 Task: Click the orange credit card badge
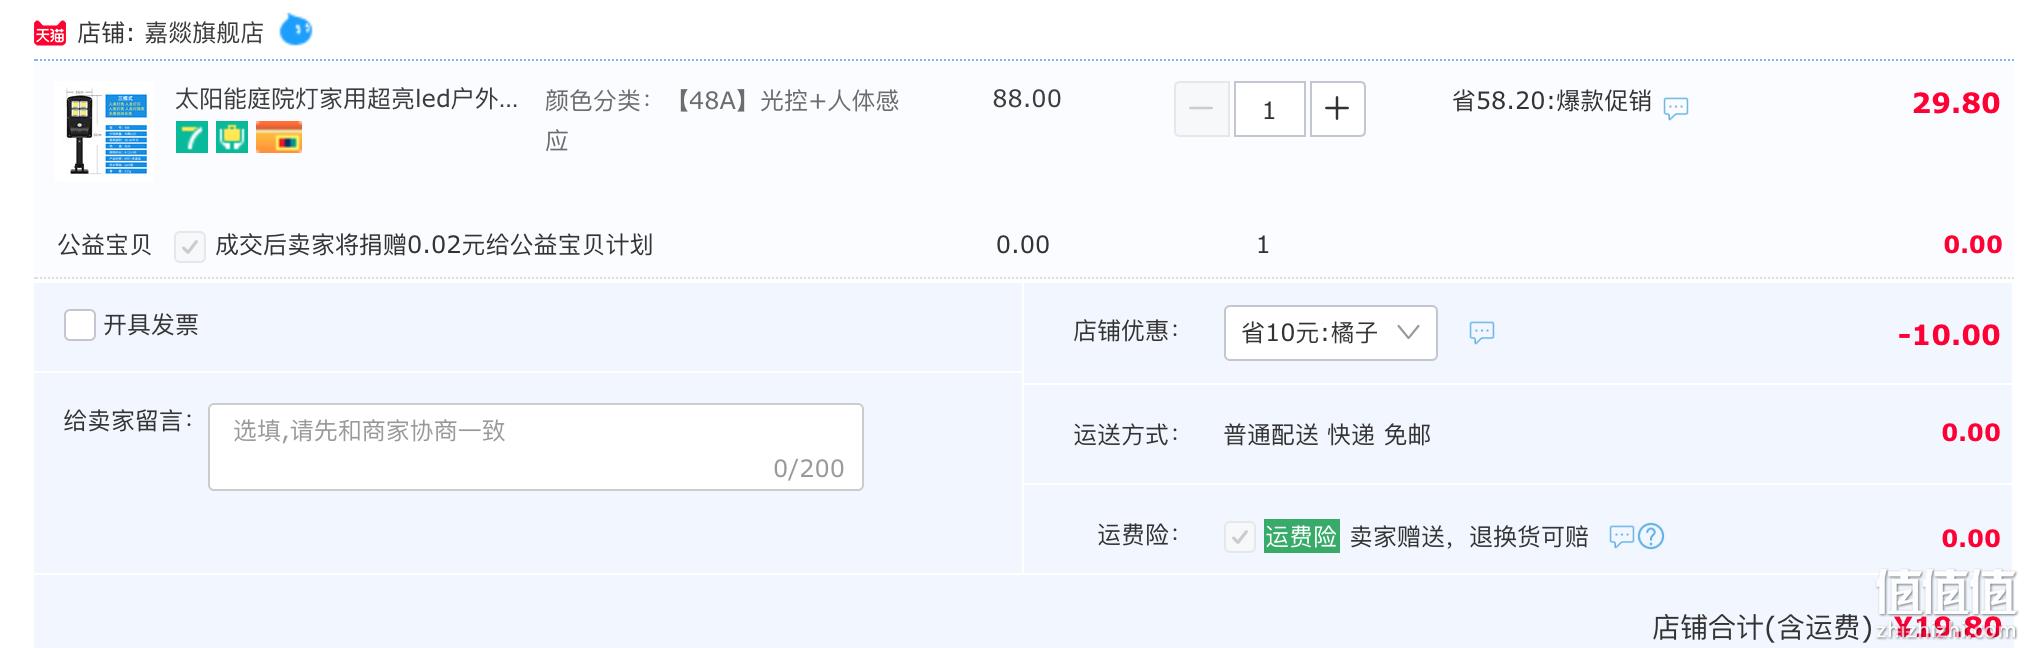pos(279,137)
